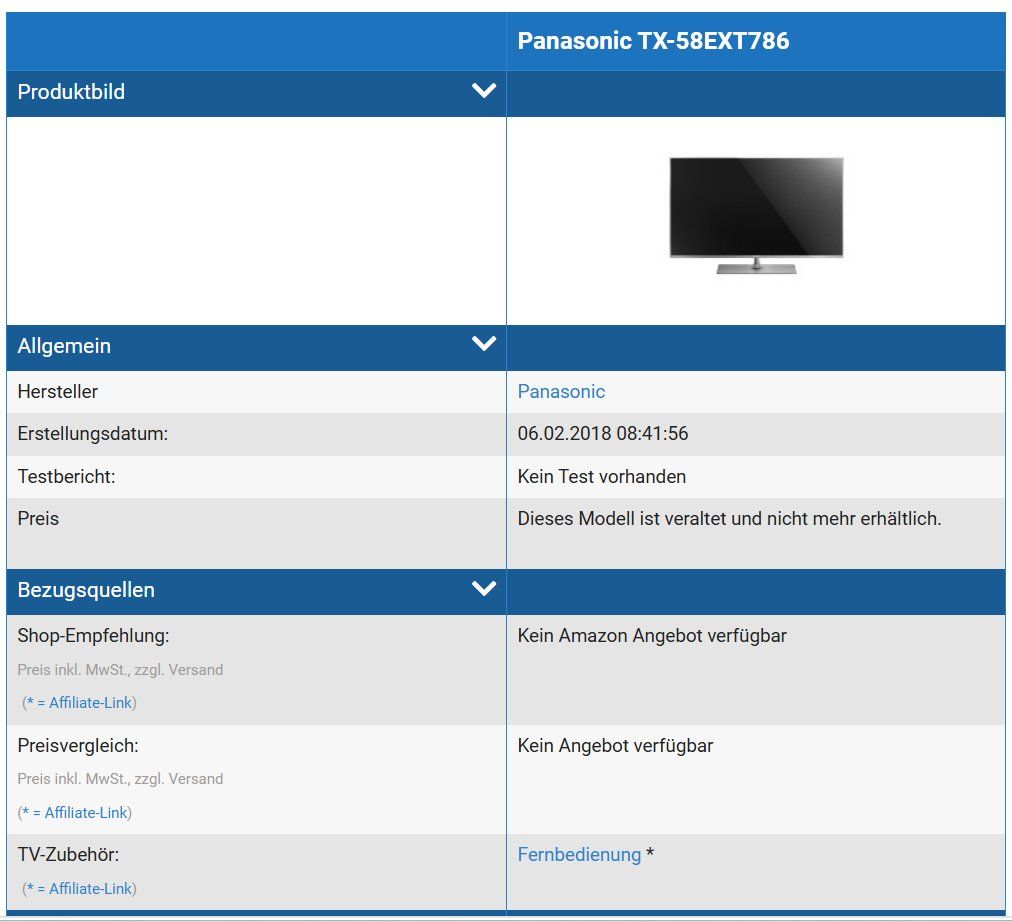This screenshot has width=1012, height=922.
Task: Click the Bezugsquellen section title
Action: pos(86,590)
